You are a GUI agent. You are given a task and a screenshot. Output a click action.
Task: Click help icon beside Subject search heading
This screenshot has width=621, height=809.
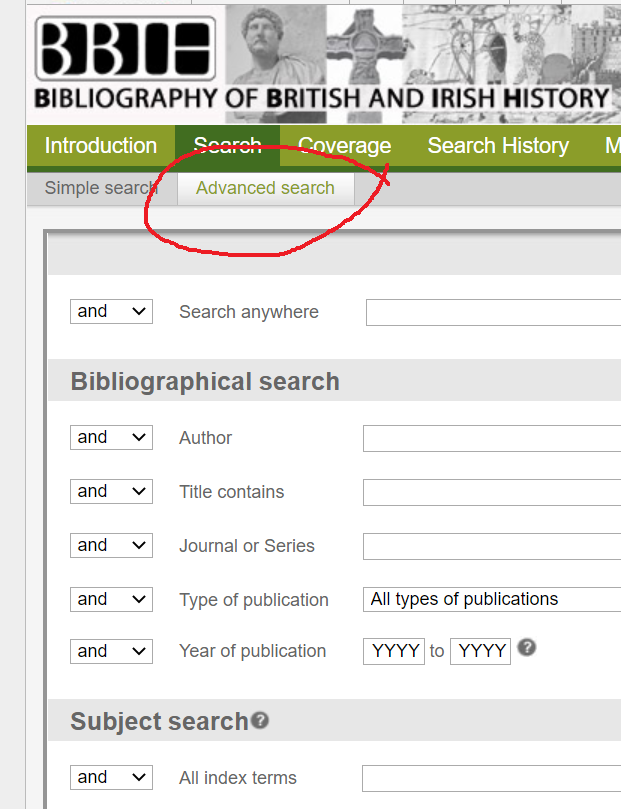coord(260,720)
